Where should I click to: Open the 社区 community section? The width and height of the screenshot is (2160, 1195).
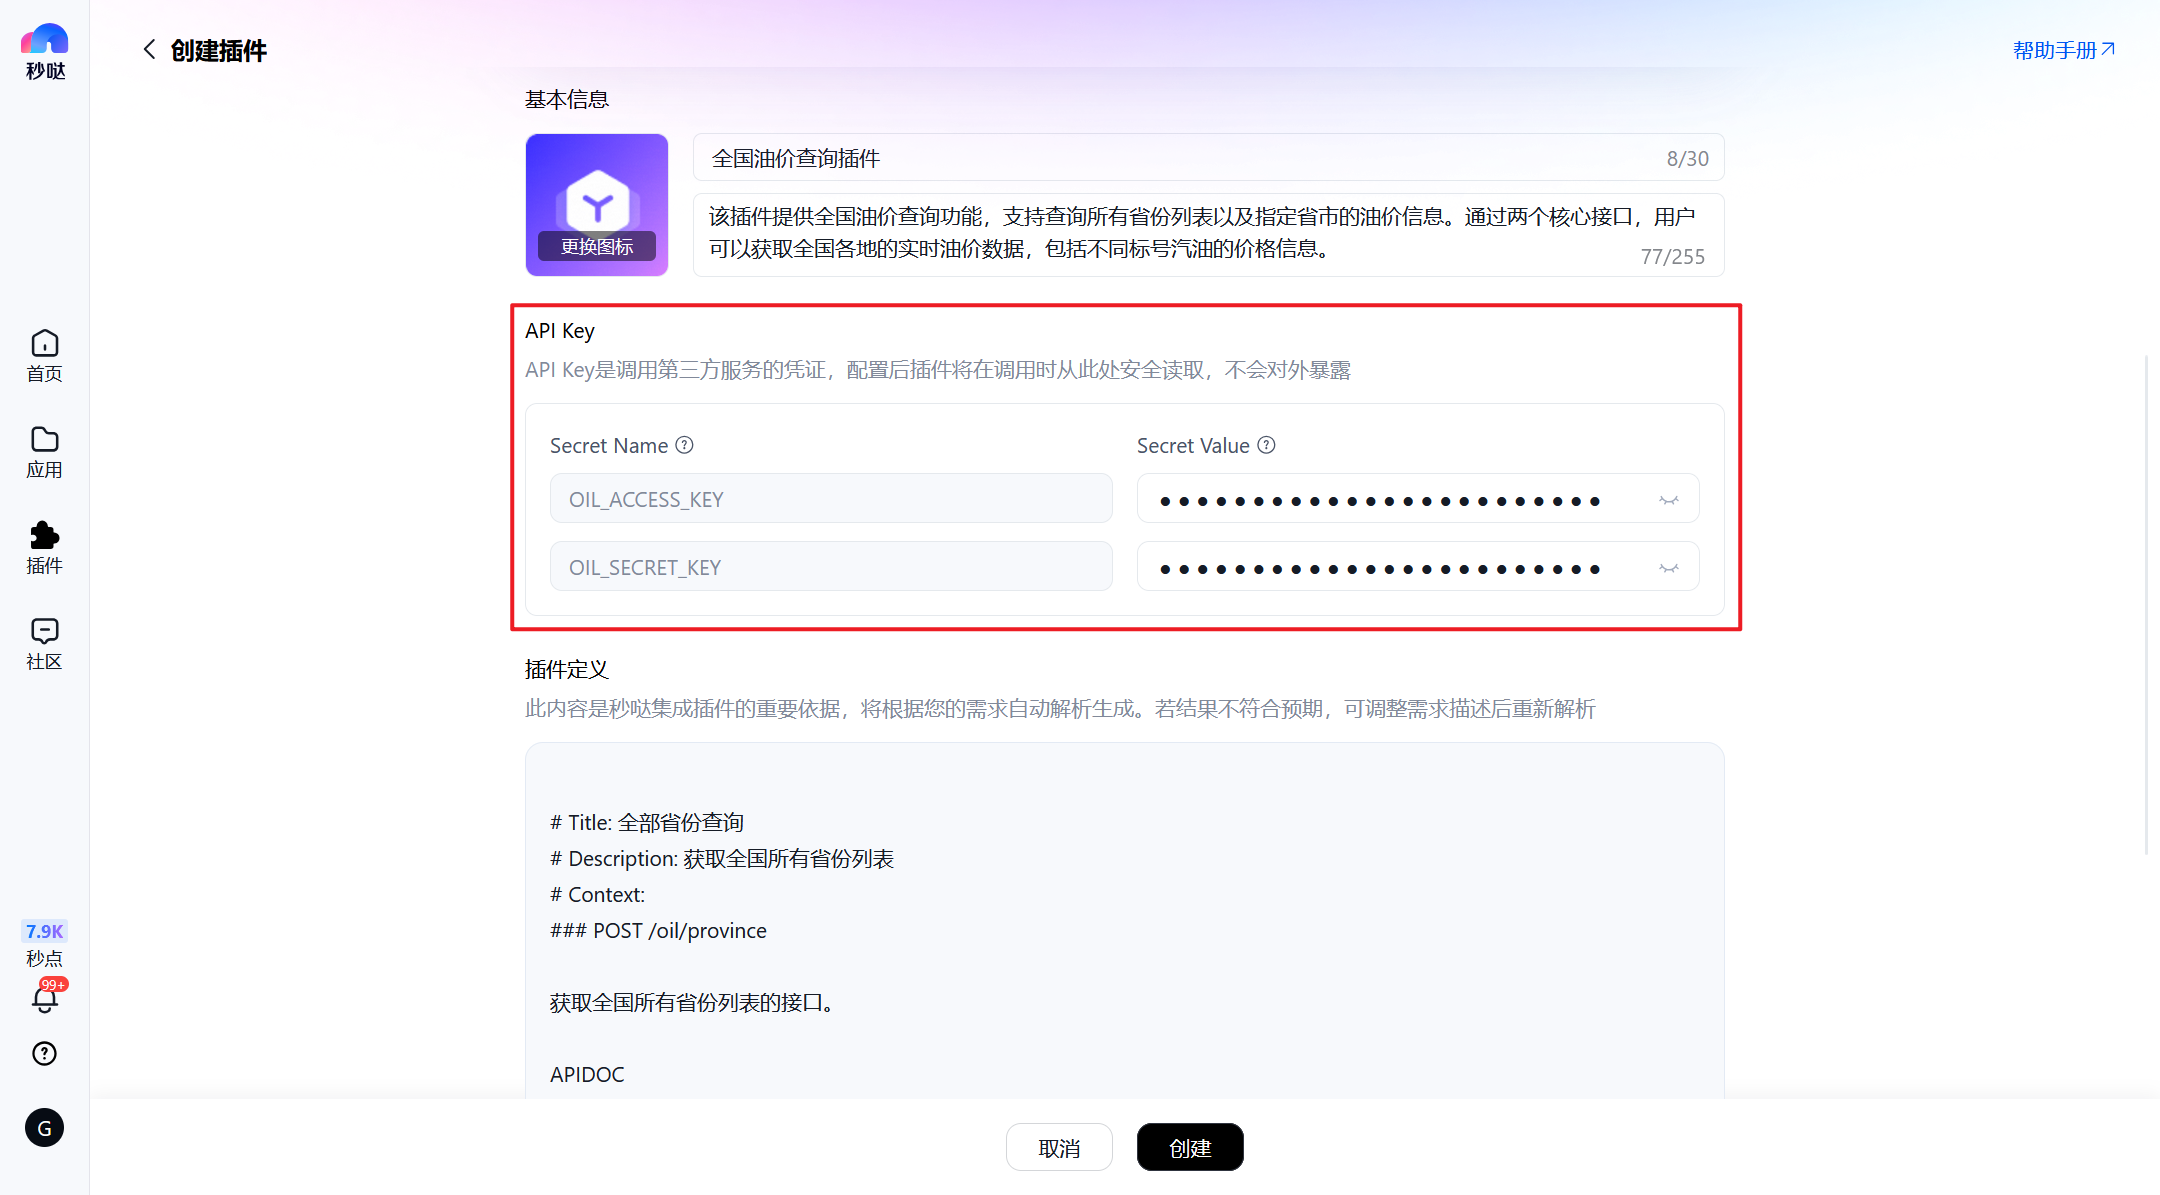click(44, 642)
